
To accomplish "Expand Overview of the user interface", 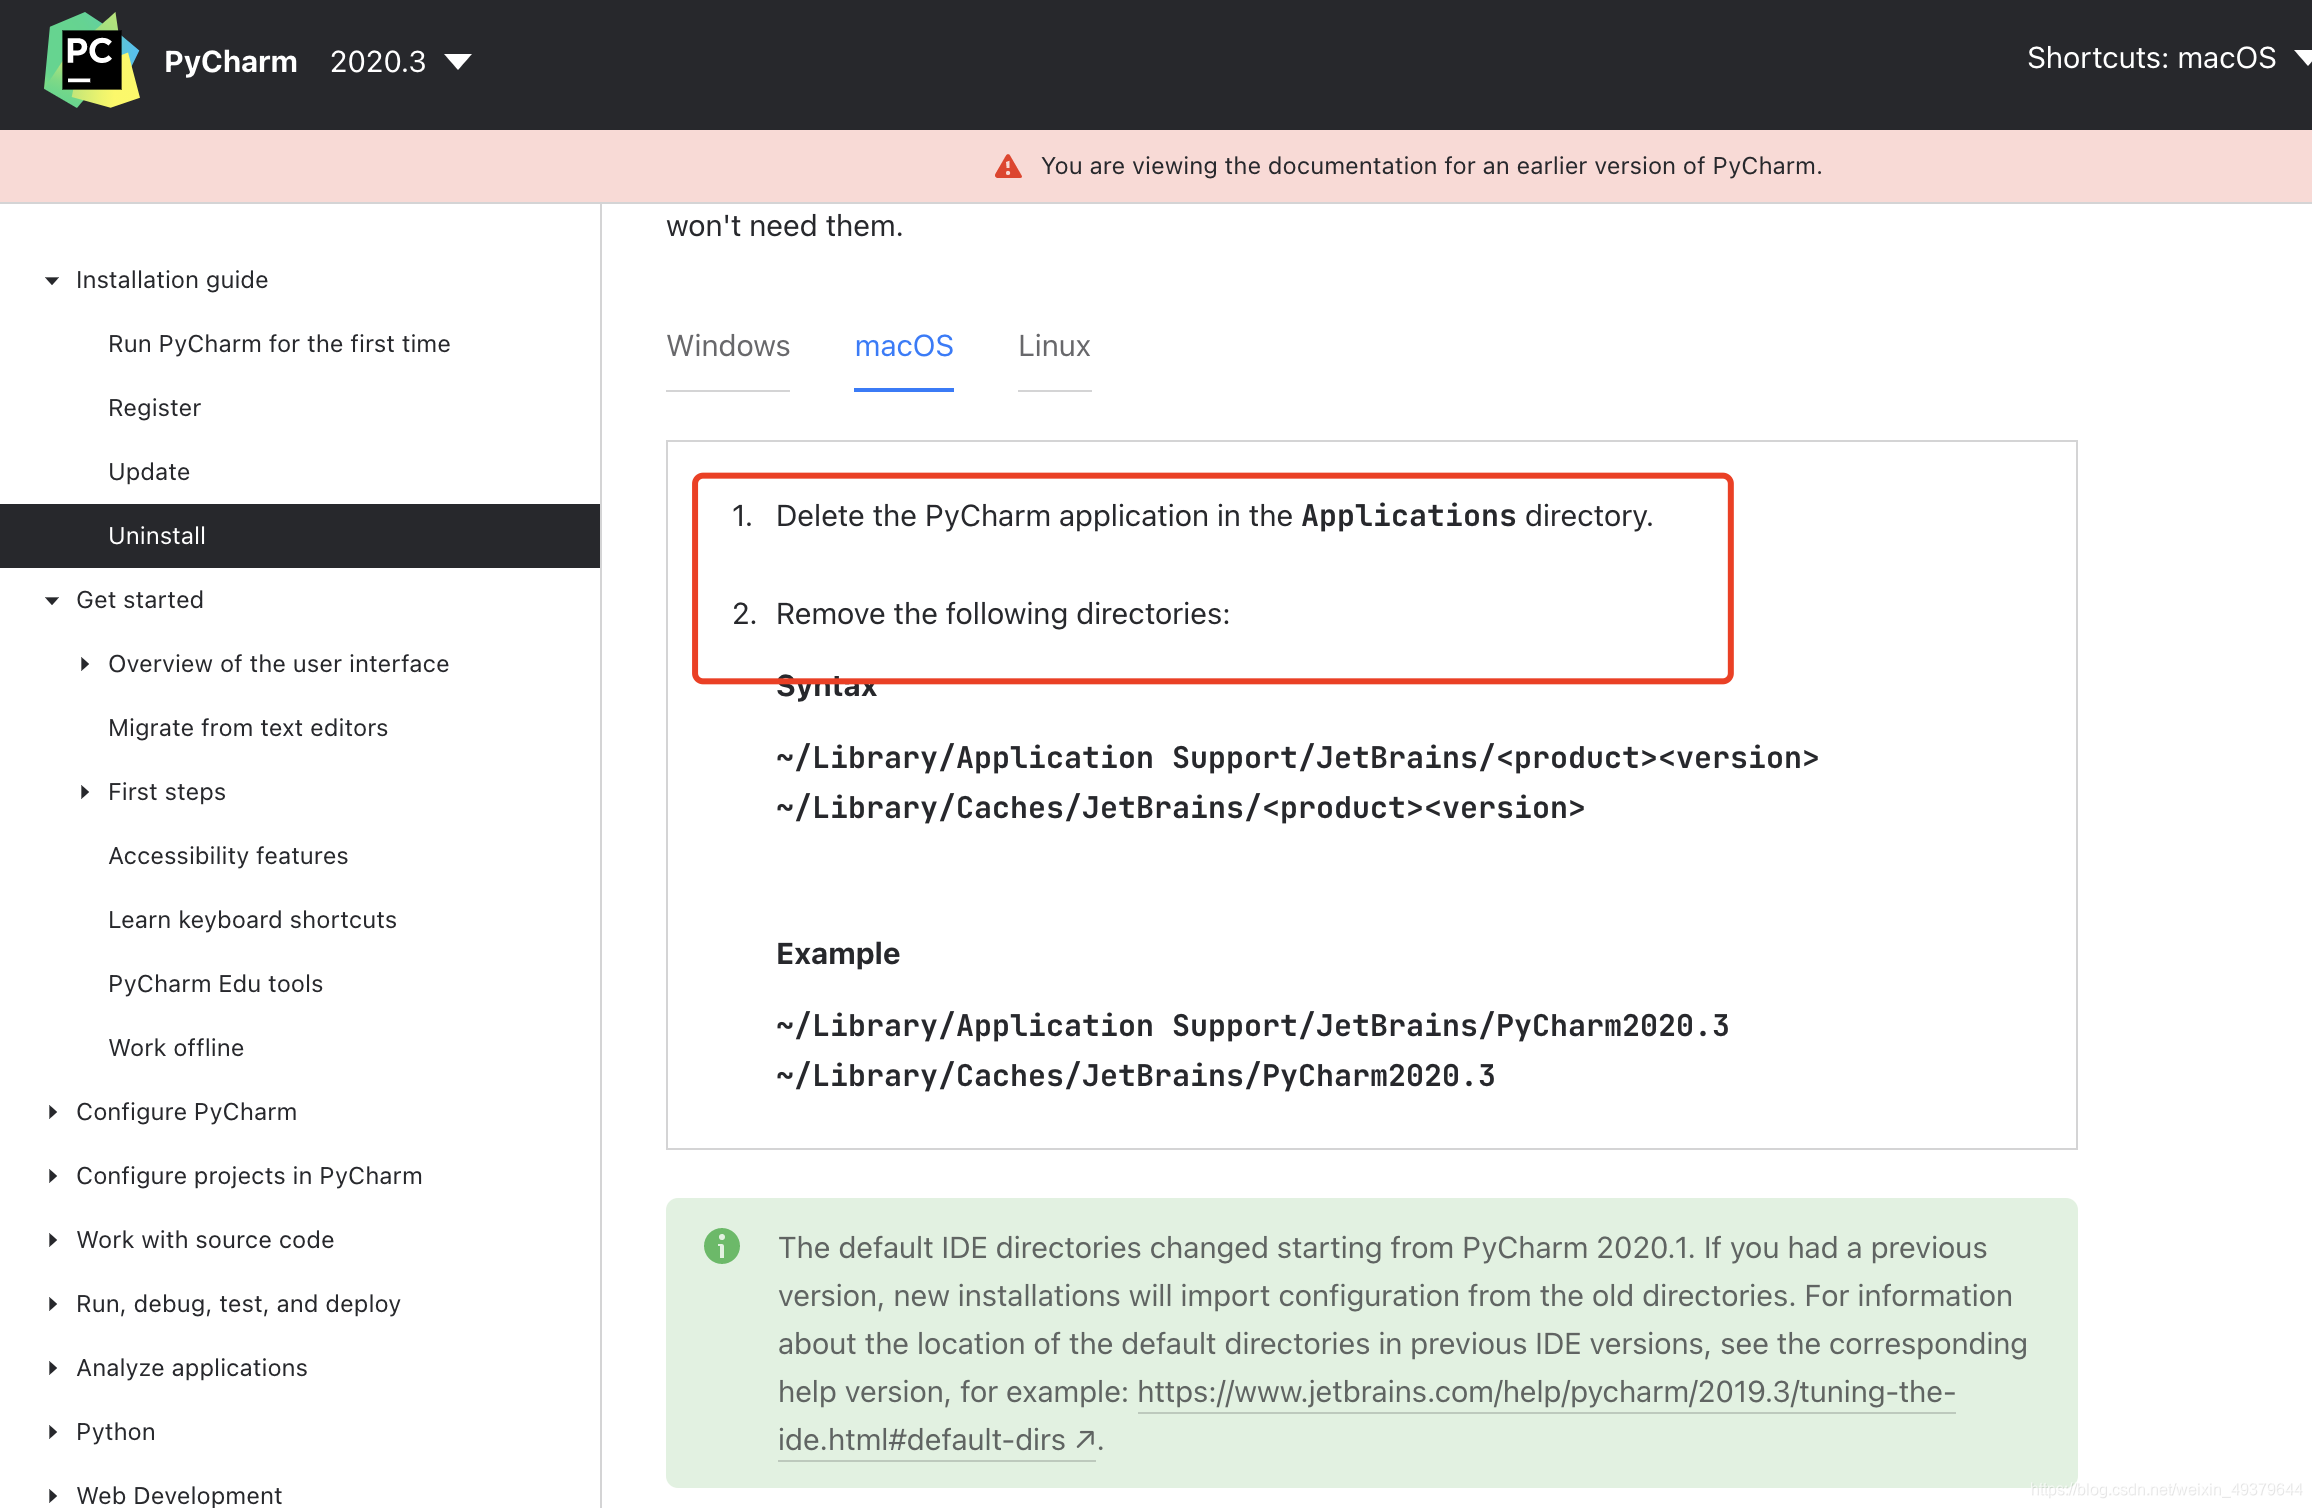I will (85, 664).
